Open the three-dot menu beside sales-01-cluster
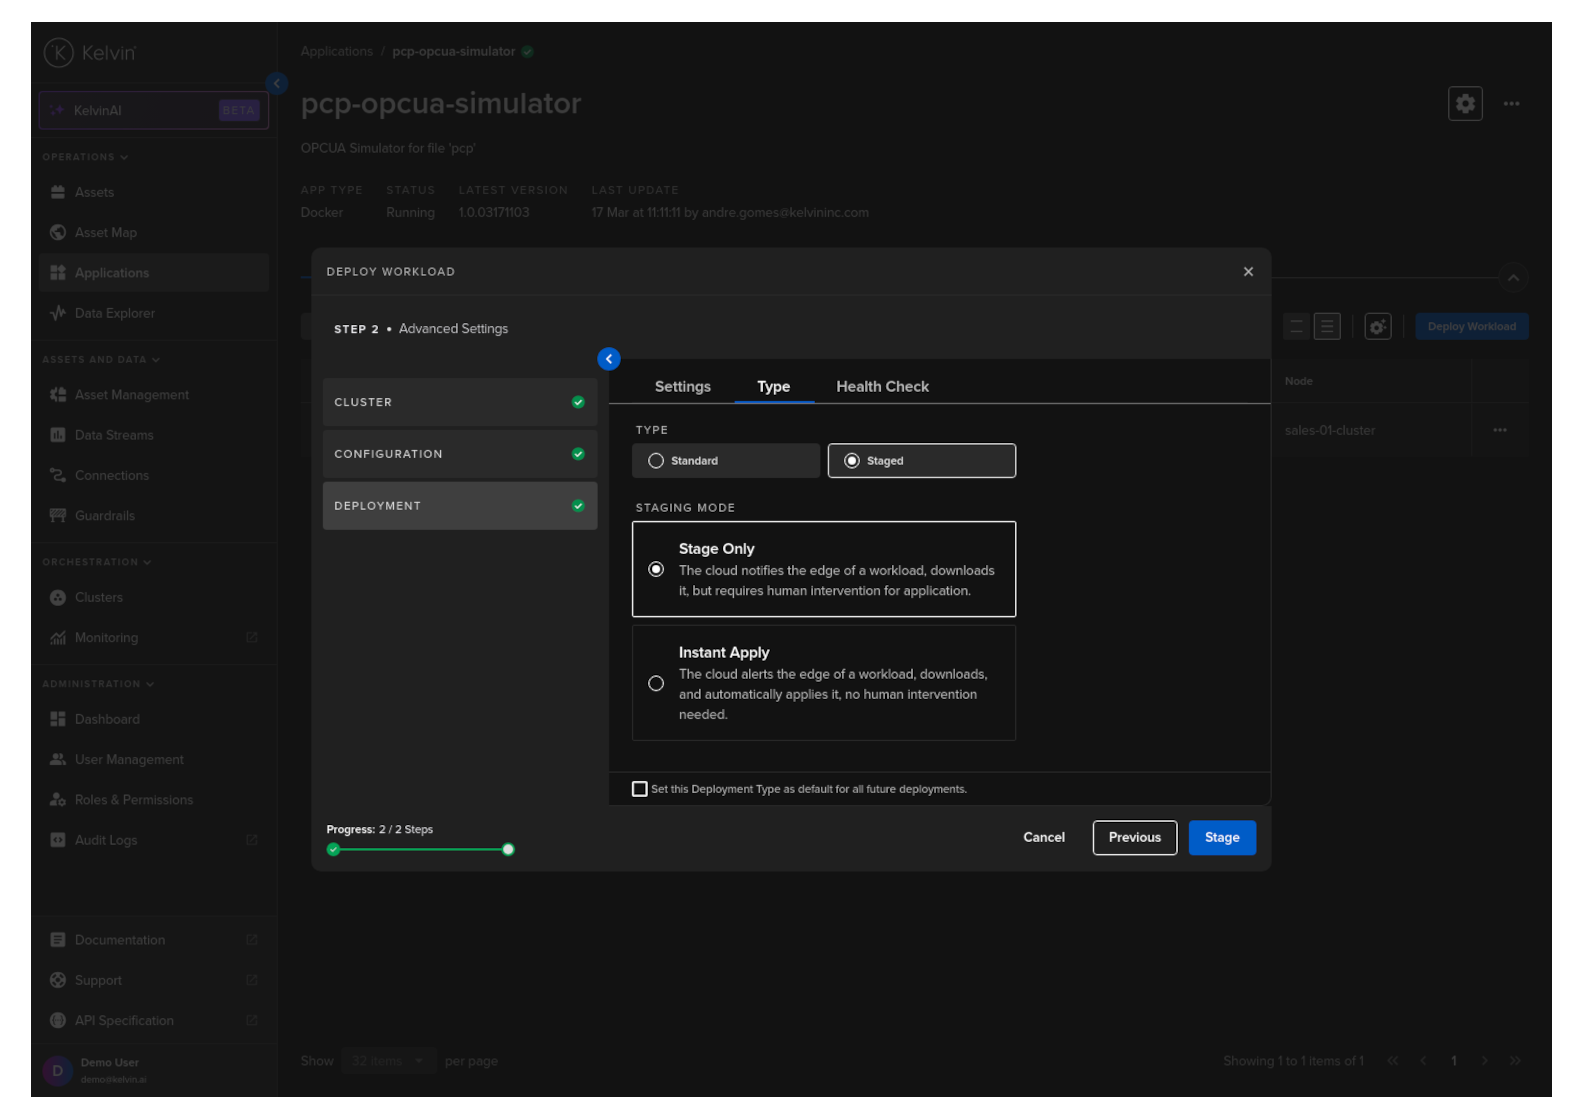Viewport: 1584px width, 1120px height. point(1499,431)
